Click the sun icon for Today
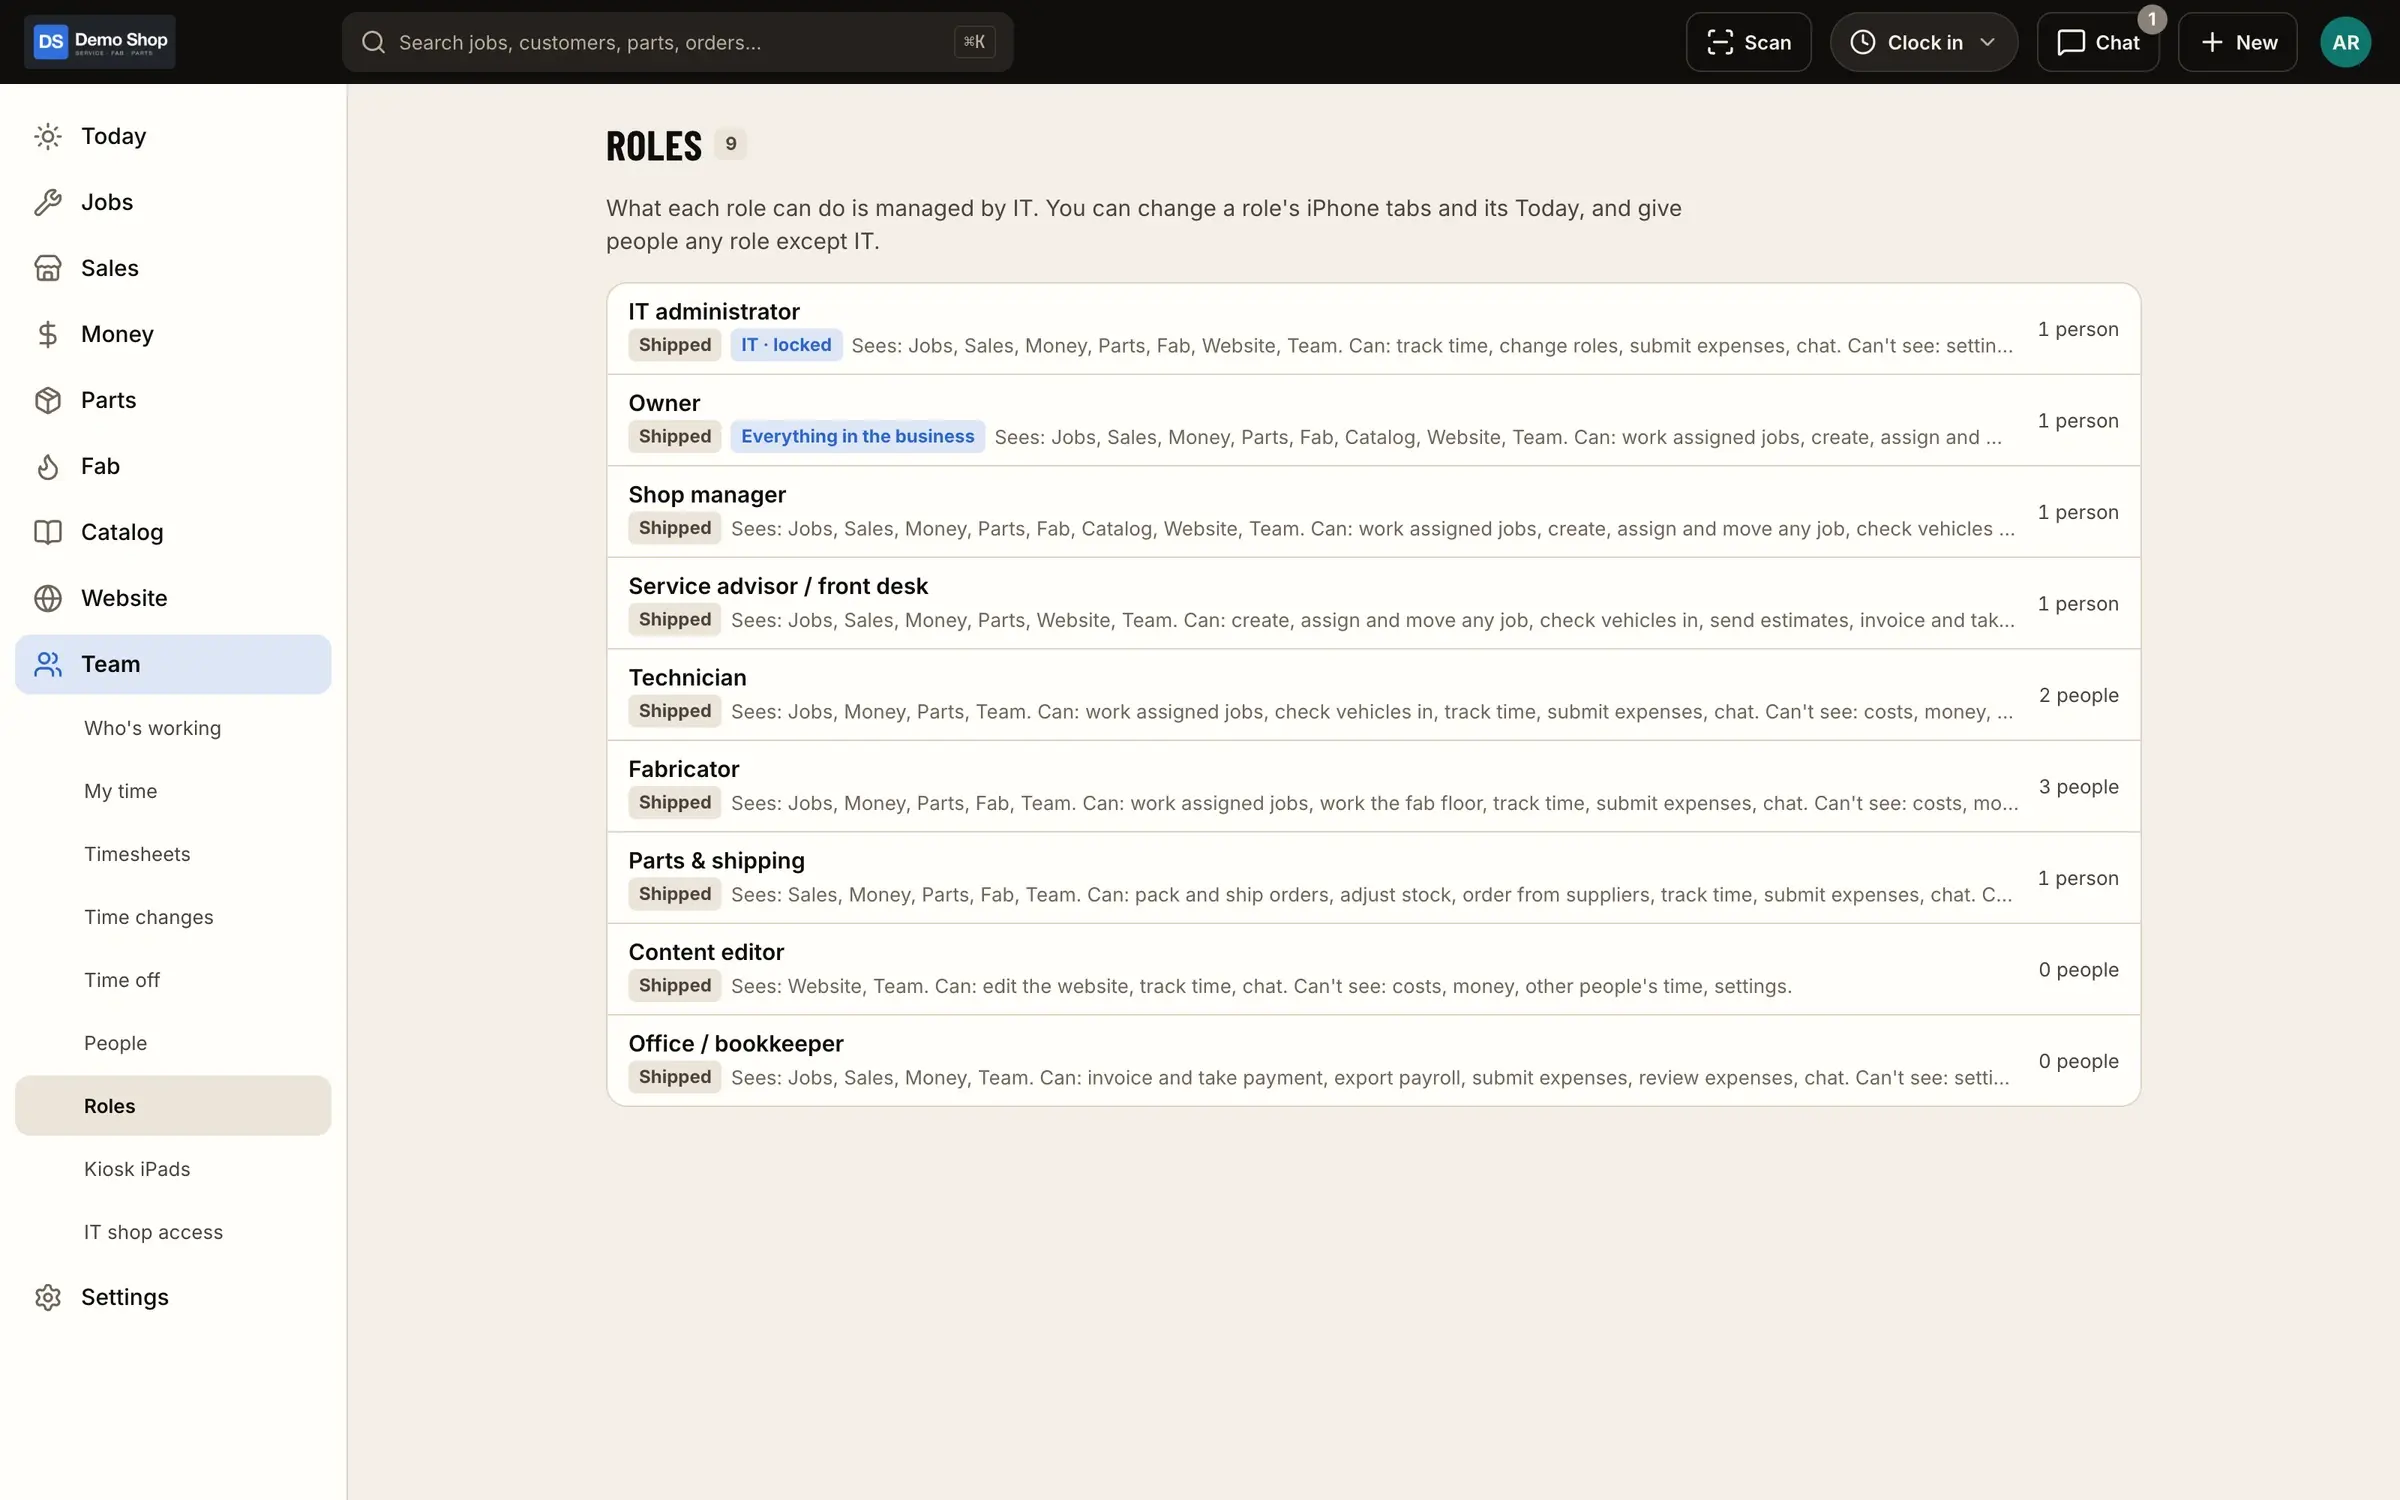2400x1500 pixels. coord(48,136)
